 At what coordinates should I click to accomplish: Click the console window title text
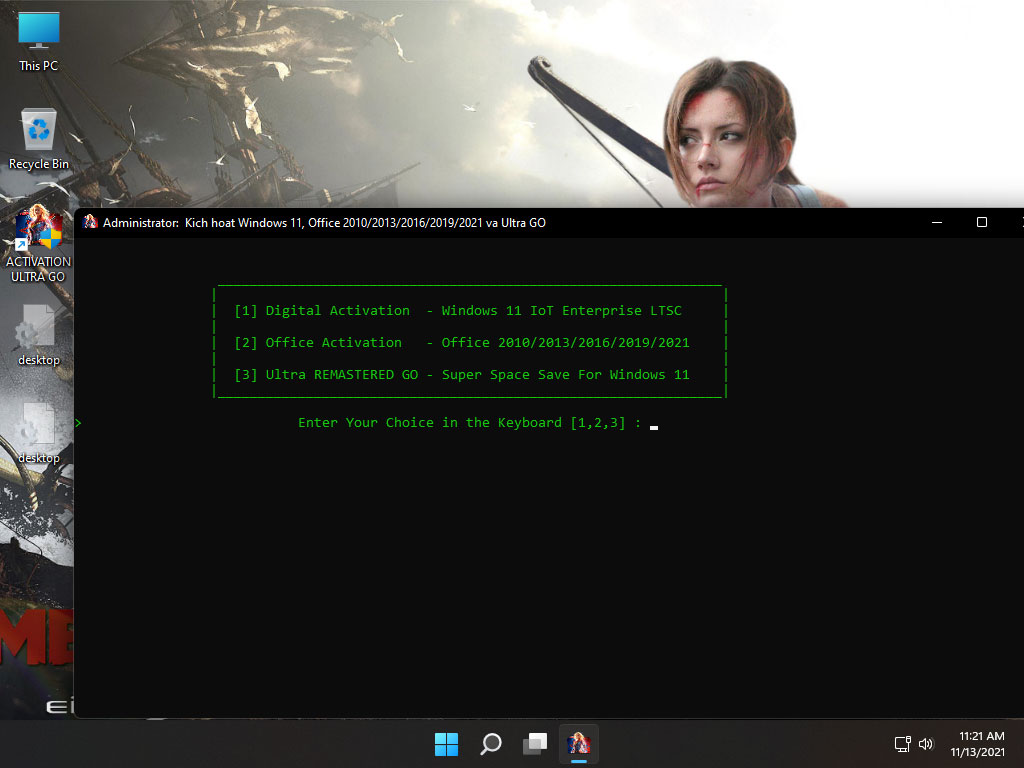point(324,223)
